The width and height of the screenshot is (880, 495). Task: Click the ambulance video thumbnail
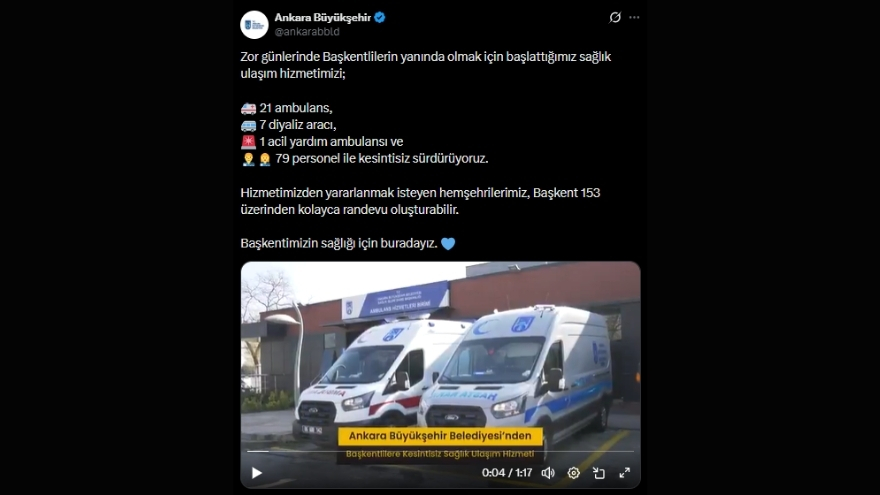point(441,374)
